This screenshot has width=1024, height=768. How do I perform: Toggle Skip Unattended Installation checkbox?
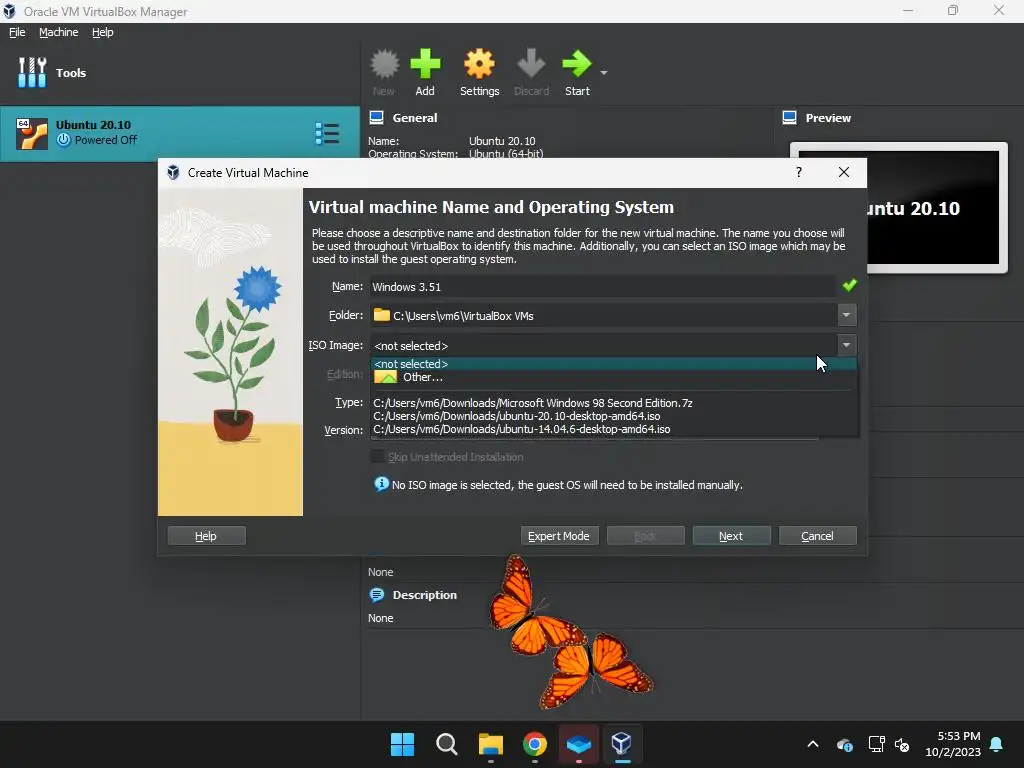click(377, 456)
